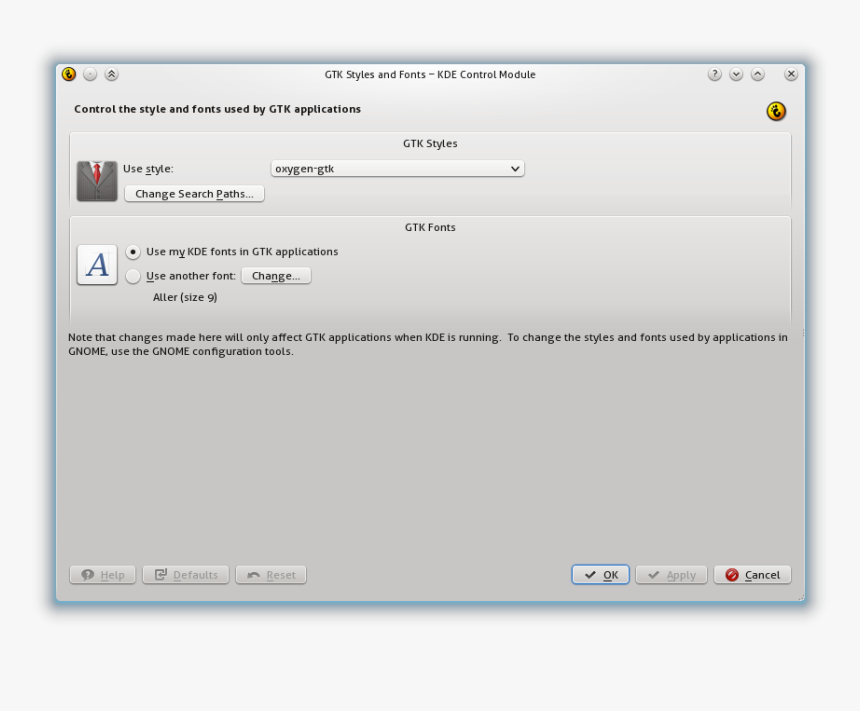This screenshot has width=860, height=711.
Task: Minimize the window with down-chevron button
Action: point(736,74)
